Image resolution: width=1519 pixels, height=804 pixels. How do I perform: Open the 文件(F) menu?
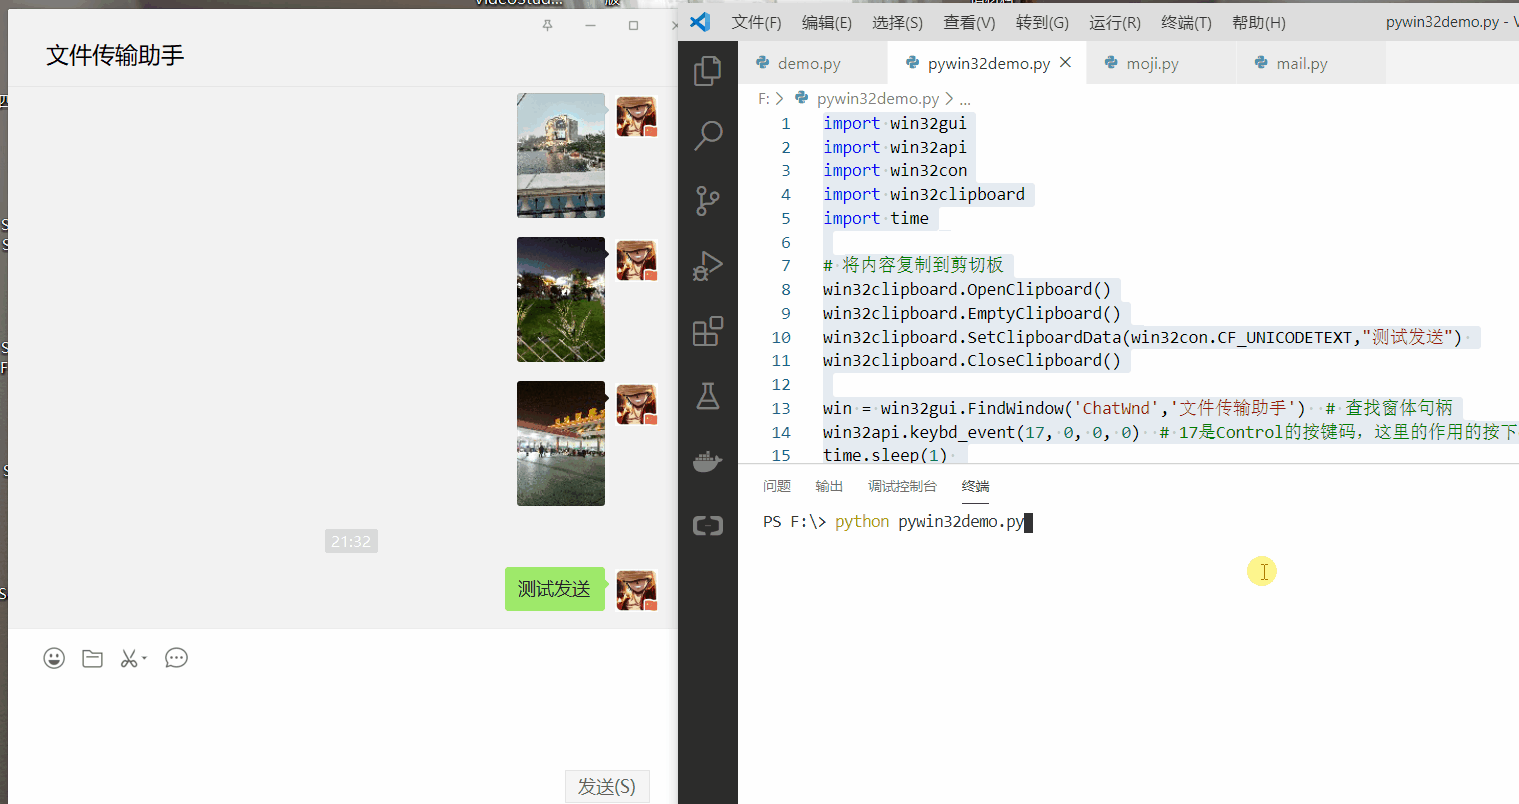click(x=756, y=22)
